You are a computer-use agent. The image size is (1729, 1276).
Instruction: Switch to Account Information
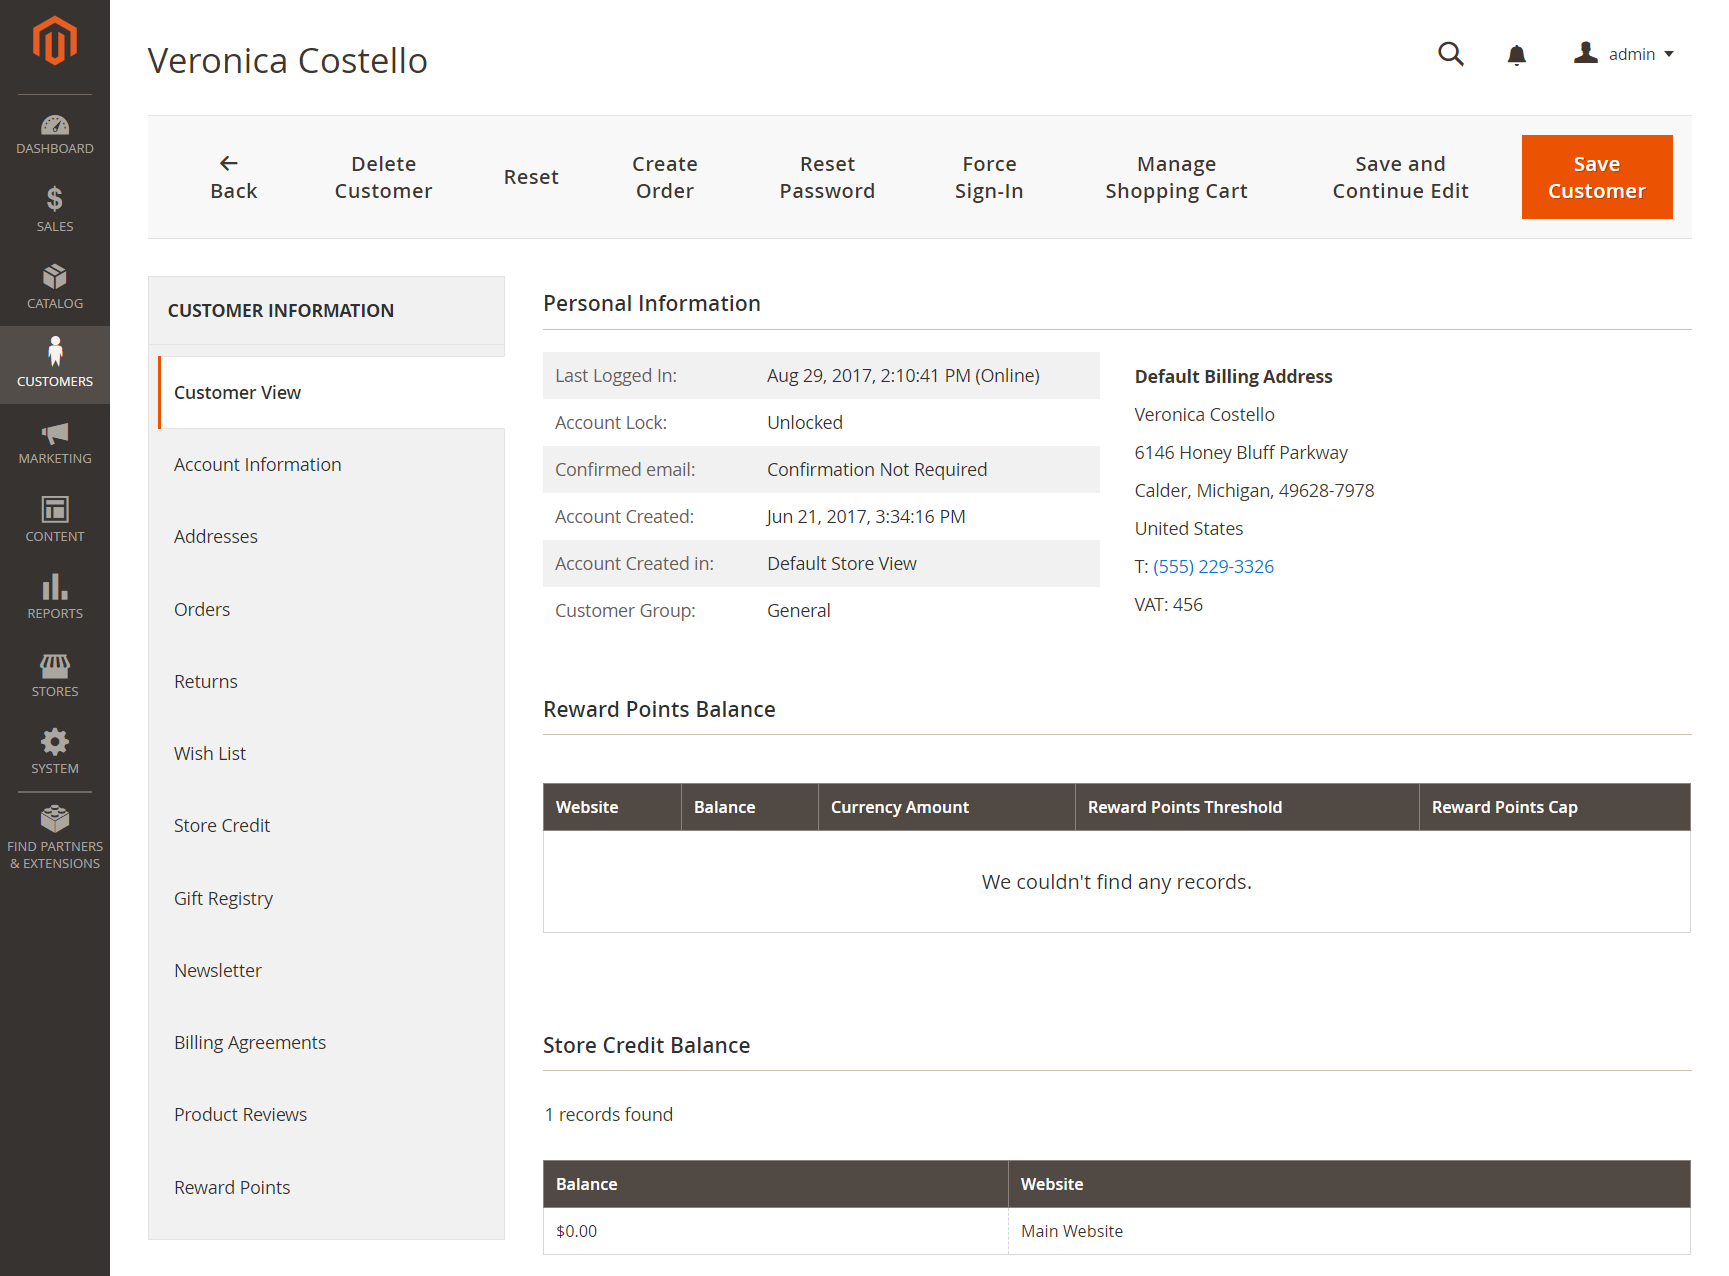click(257, 464)
